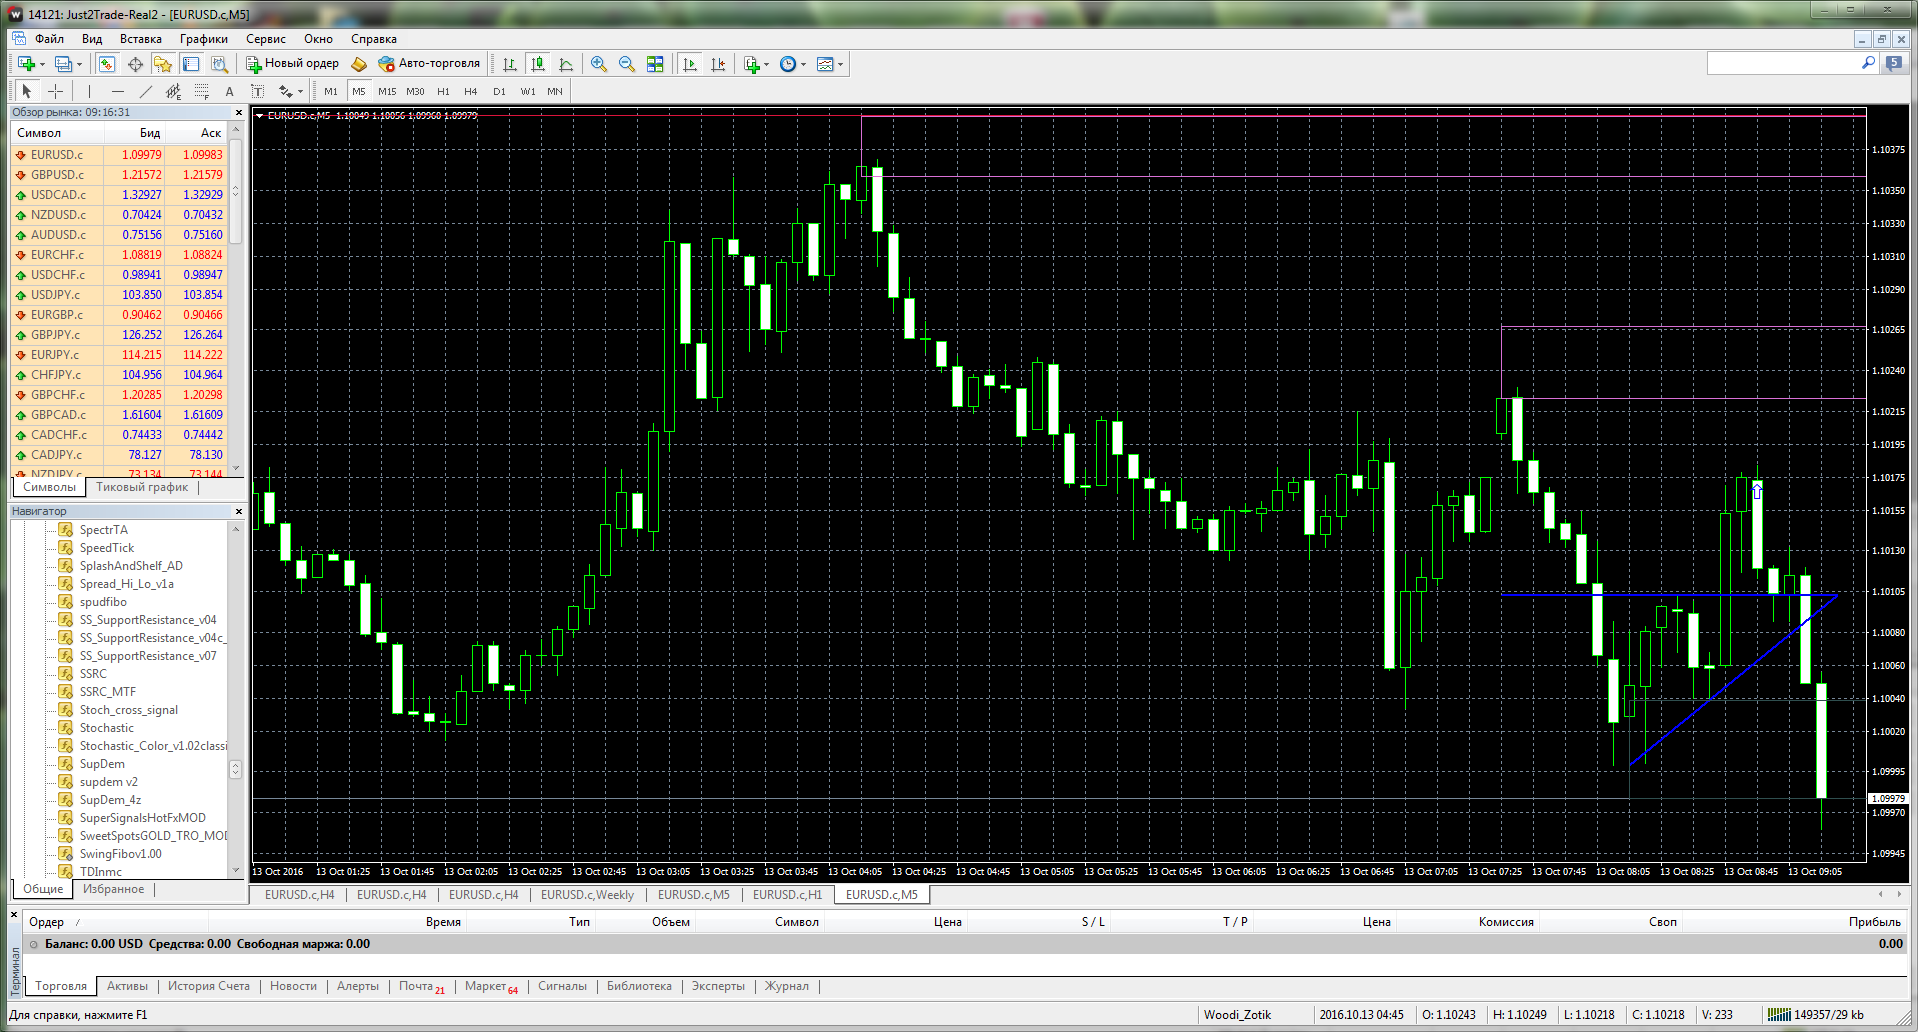Open the Избранное navigator tab
The width and height of the screenshot is (1918, 1032).
click(x=113, y=889)
